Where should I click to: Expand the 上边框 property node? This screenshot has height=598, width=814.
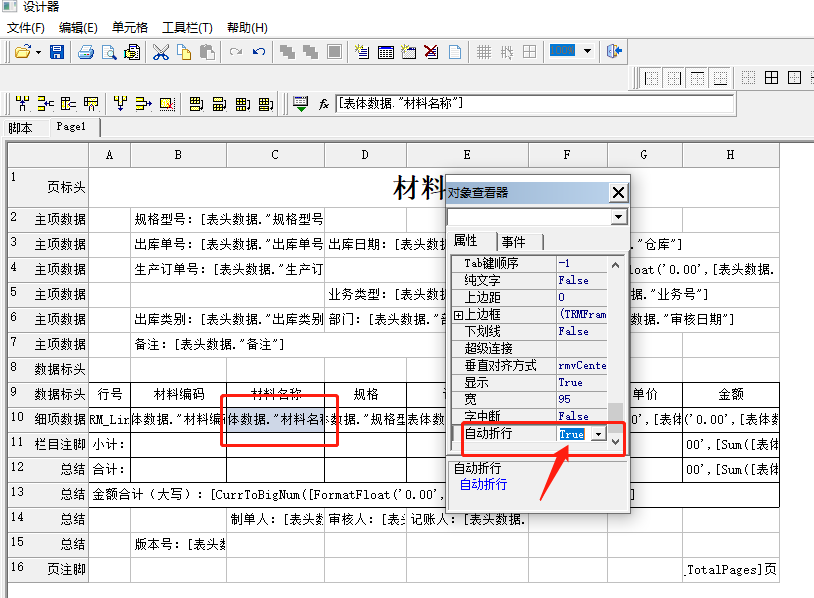tap(458, 315)
